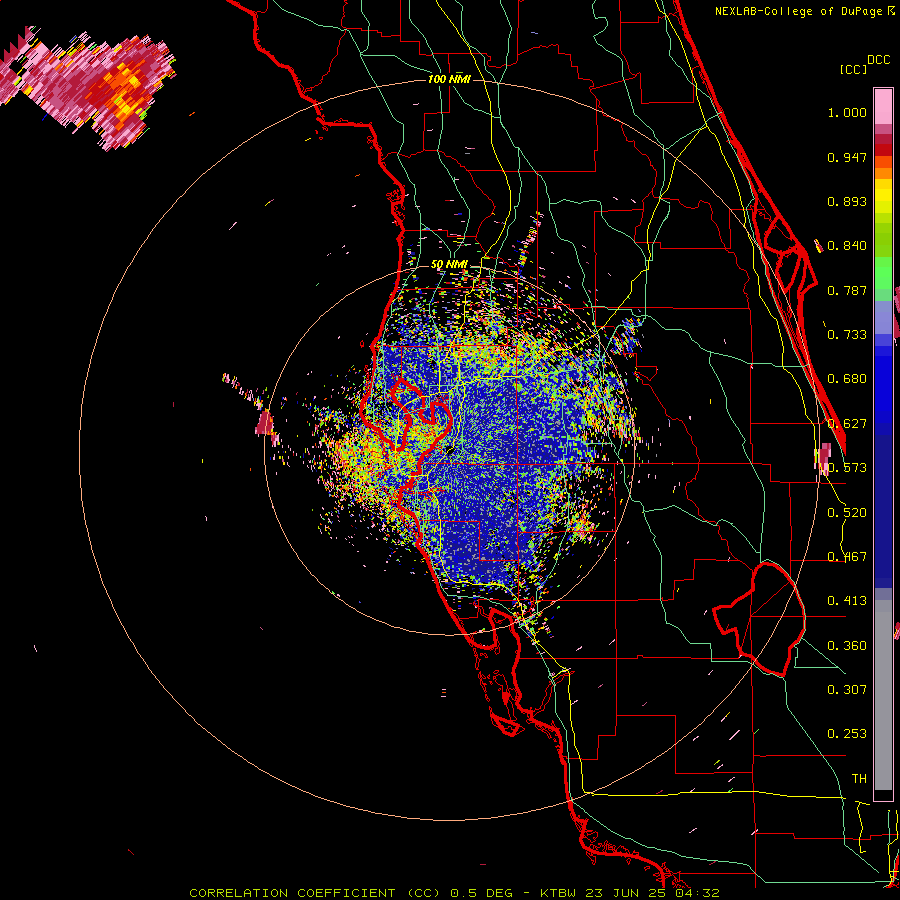
Task: Pick the light pink segment at the top of the color bar
Action: 883,106
